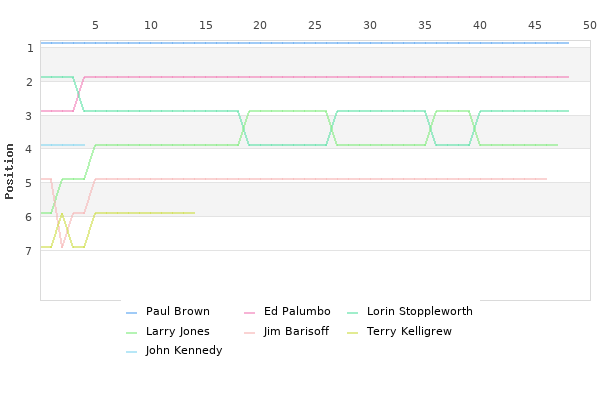Click the x-axis label 10
Screen dimensions: 600x400
[151, 25]
